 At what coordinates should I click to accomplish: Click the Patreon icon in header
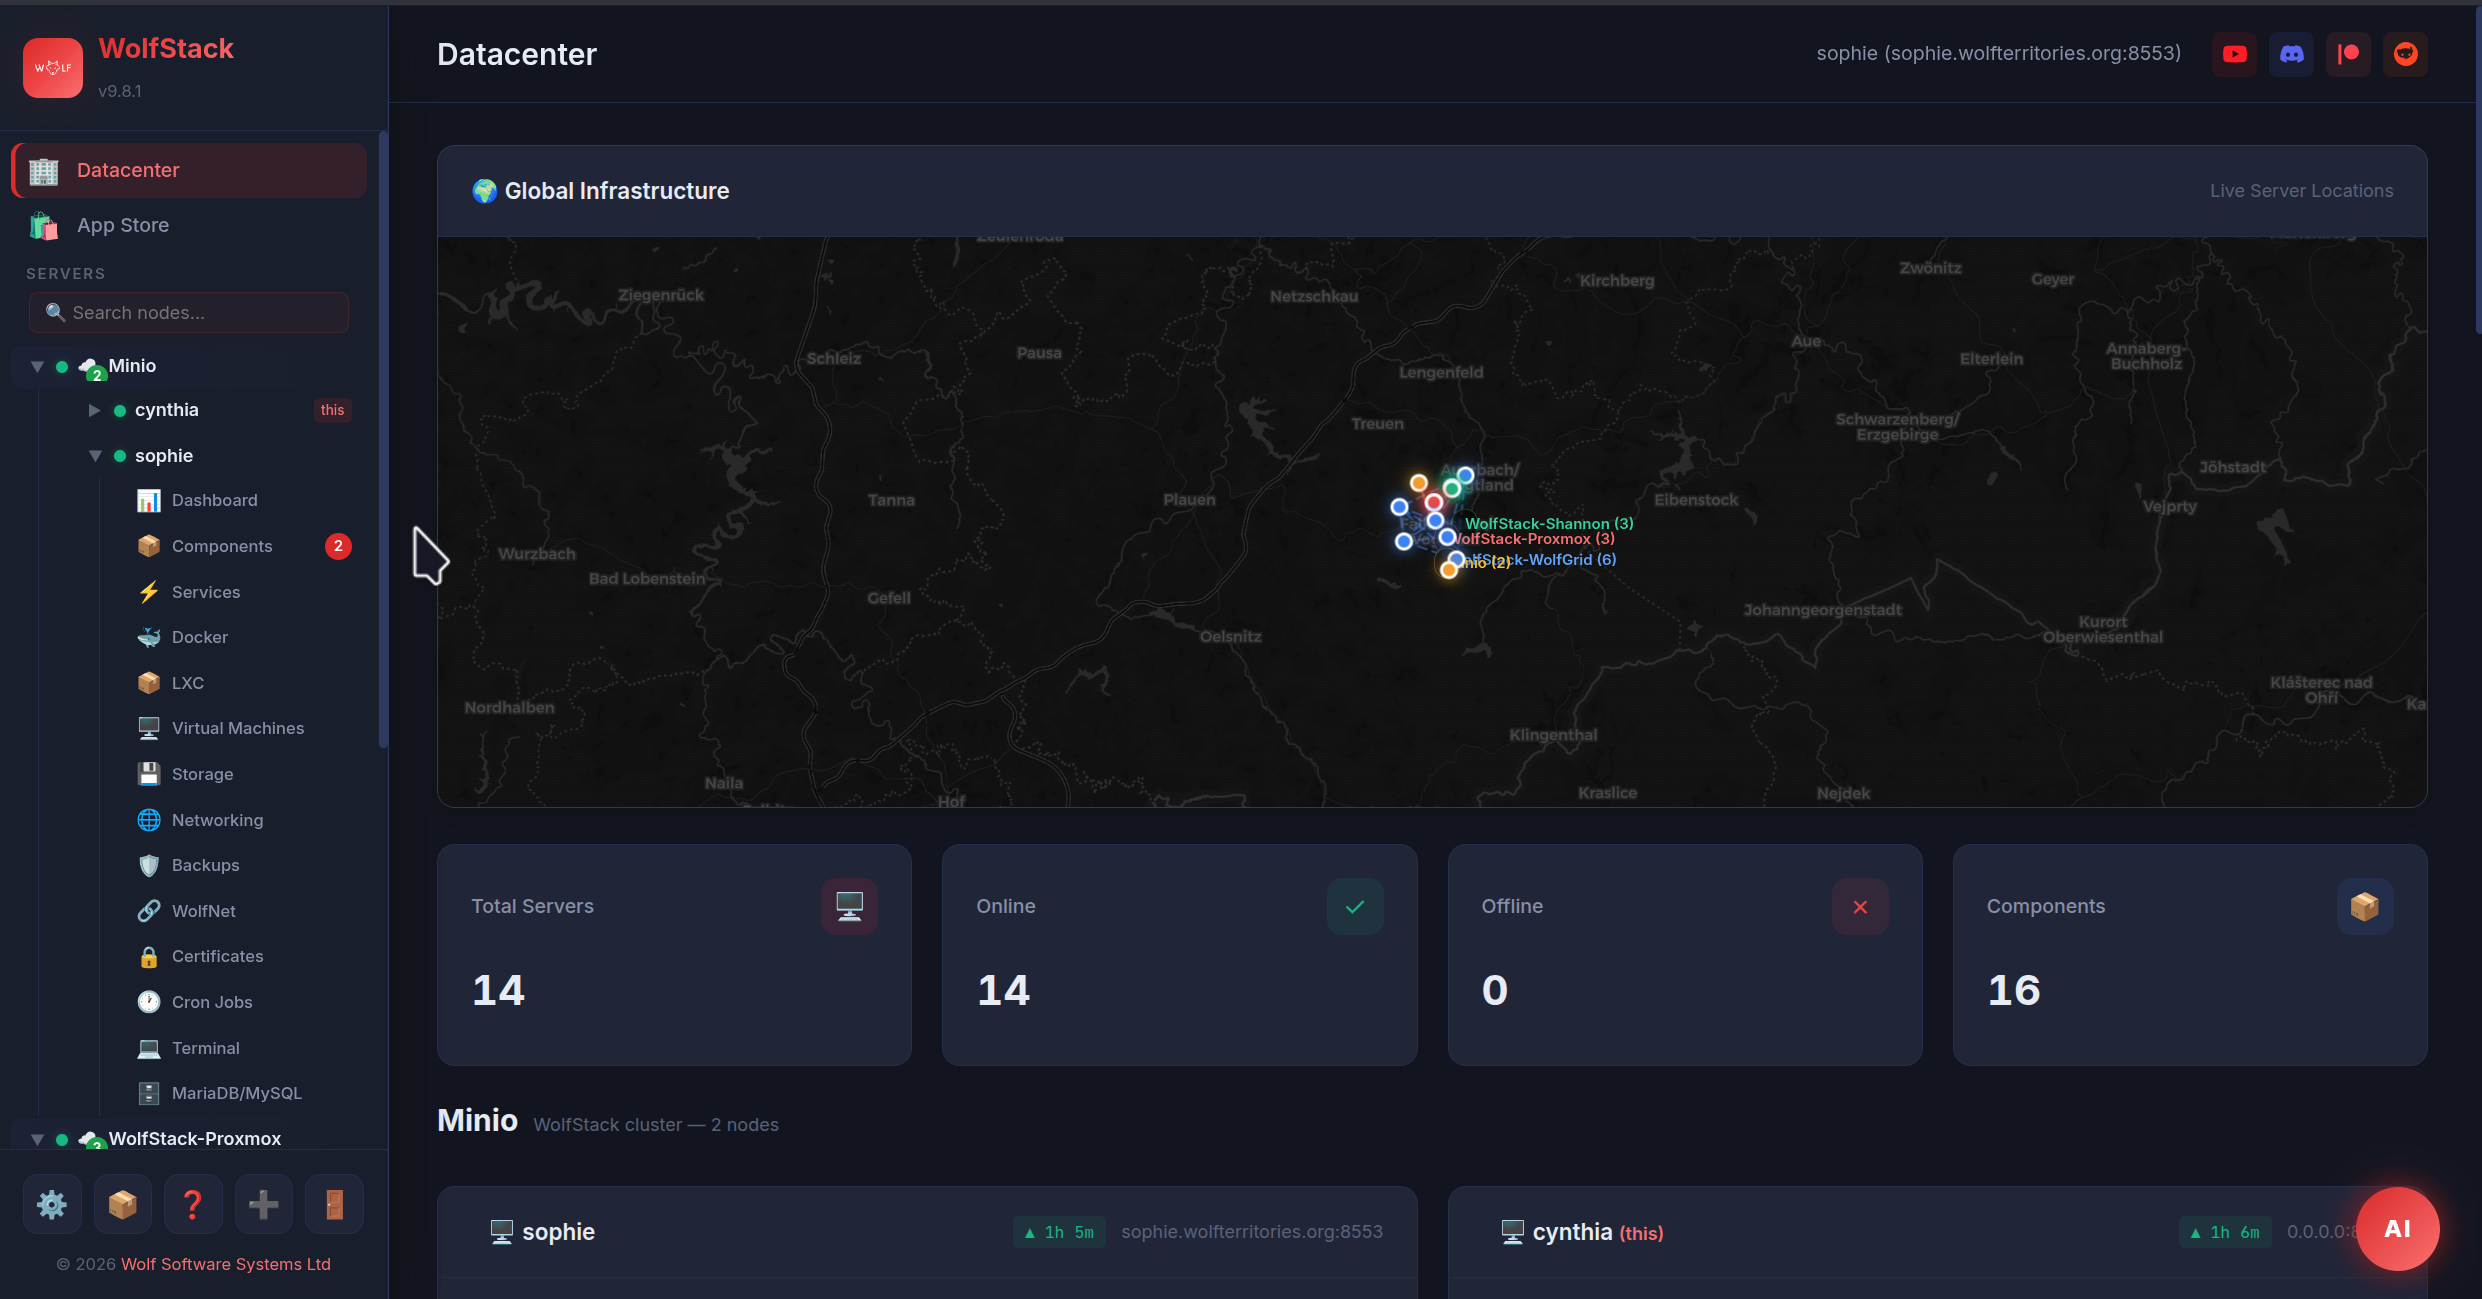click(x=2348, y=54)
